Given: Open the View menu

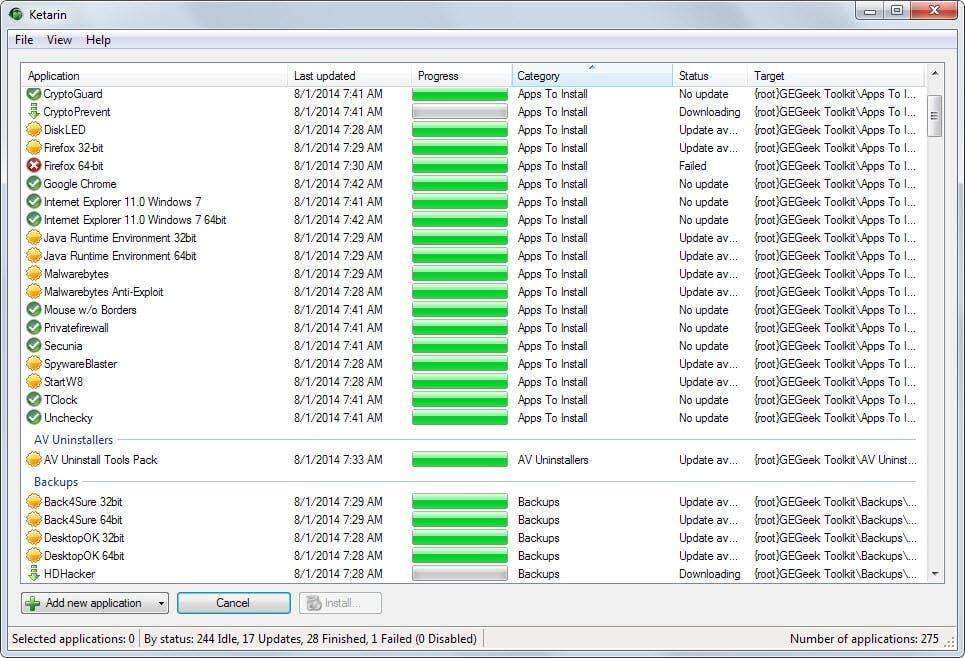Looking at the screenshot, I should [59, 40].
